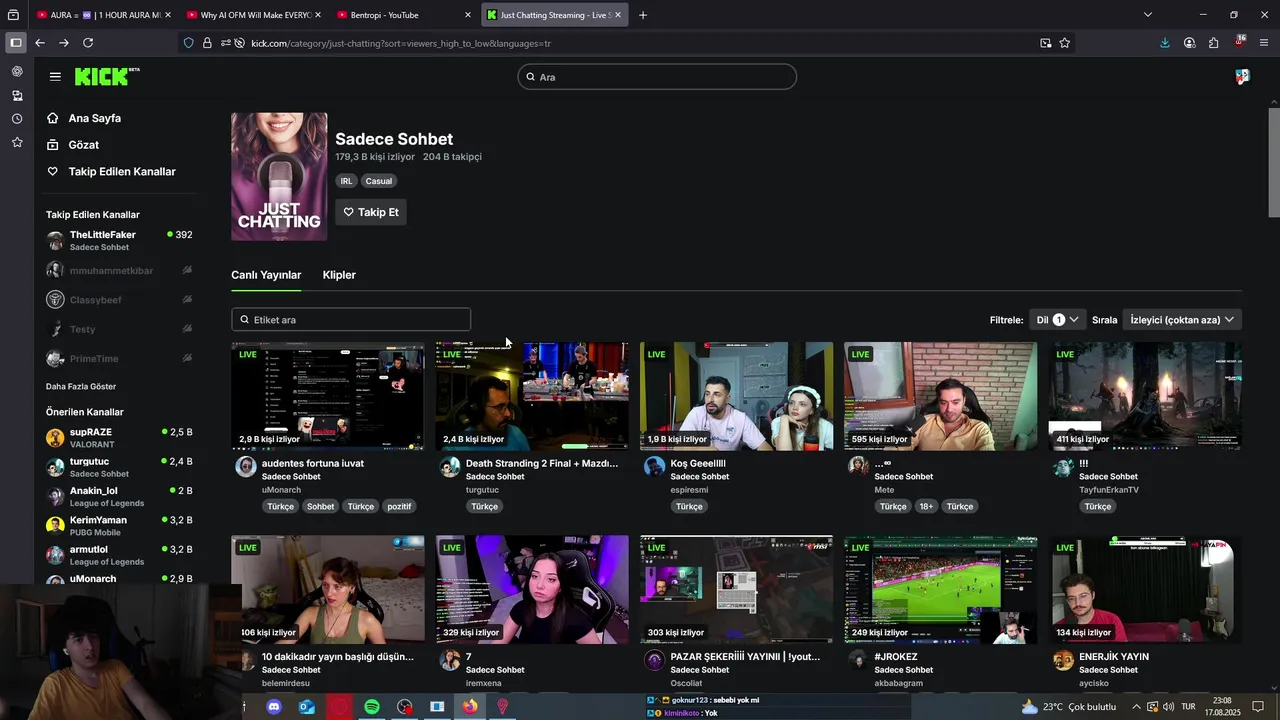Screen dimensions: 1280x720
Task: Expand Daha Fazla Göster in followed channels
Action: point(81,387)
